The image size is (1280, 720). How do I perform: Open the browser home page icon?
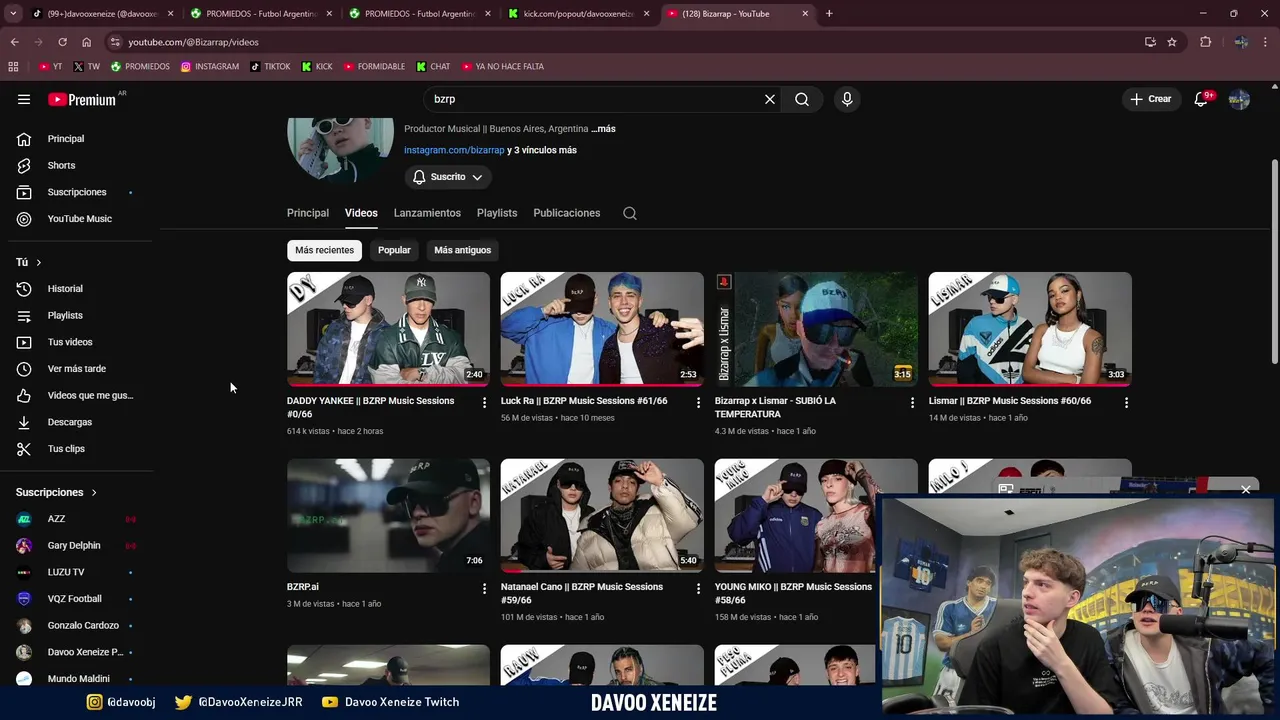(x=86, y=42)
